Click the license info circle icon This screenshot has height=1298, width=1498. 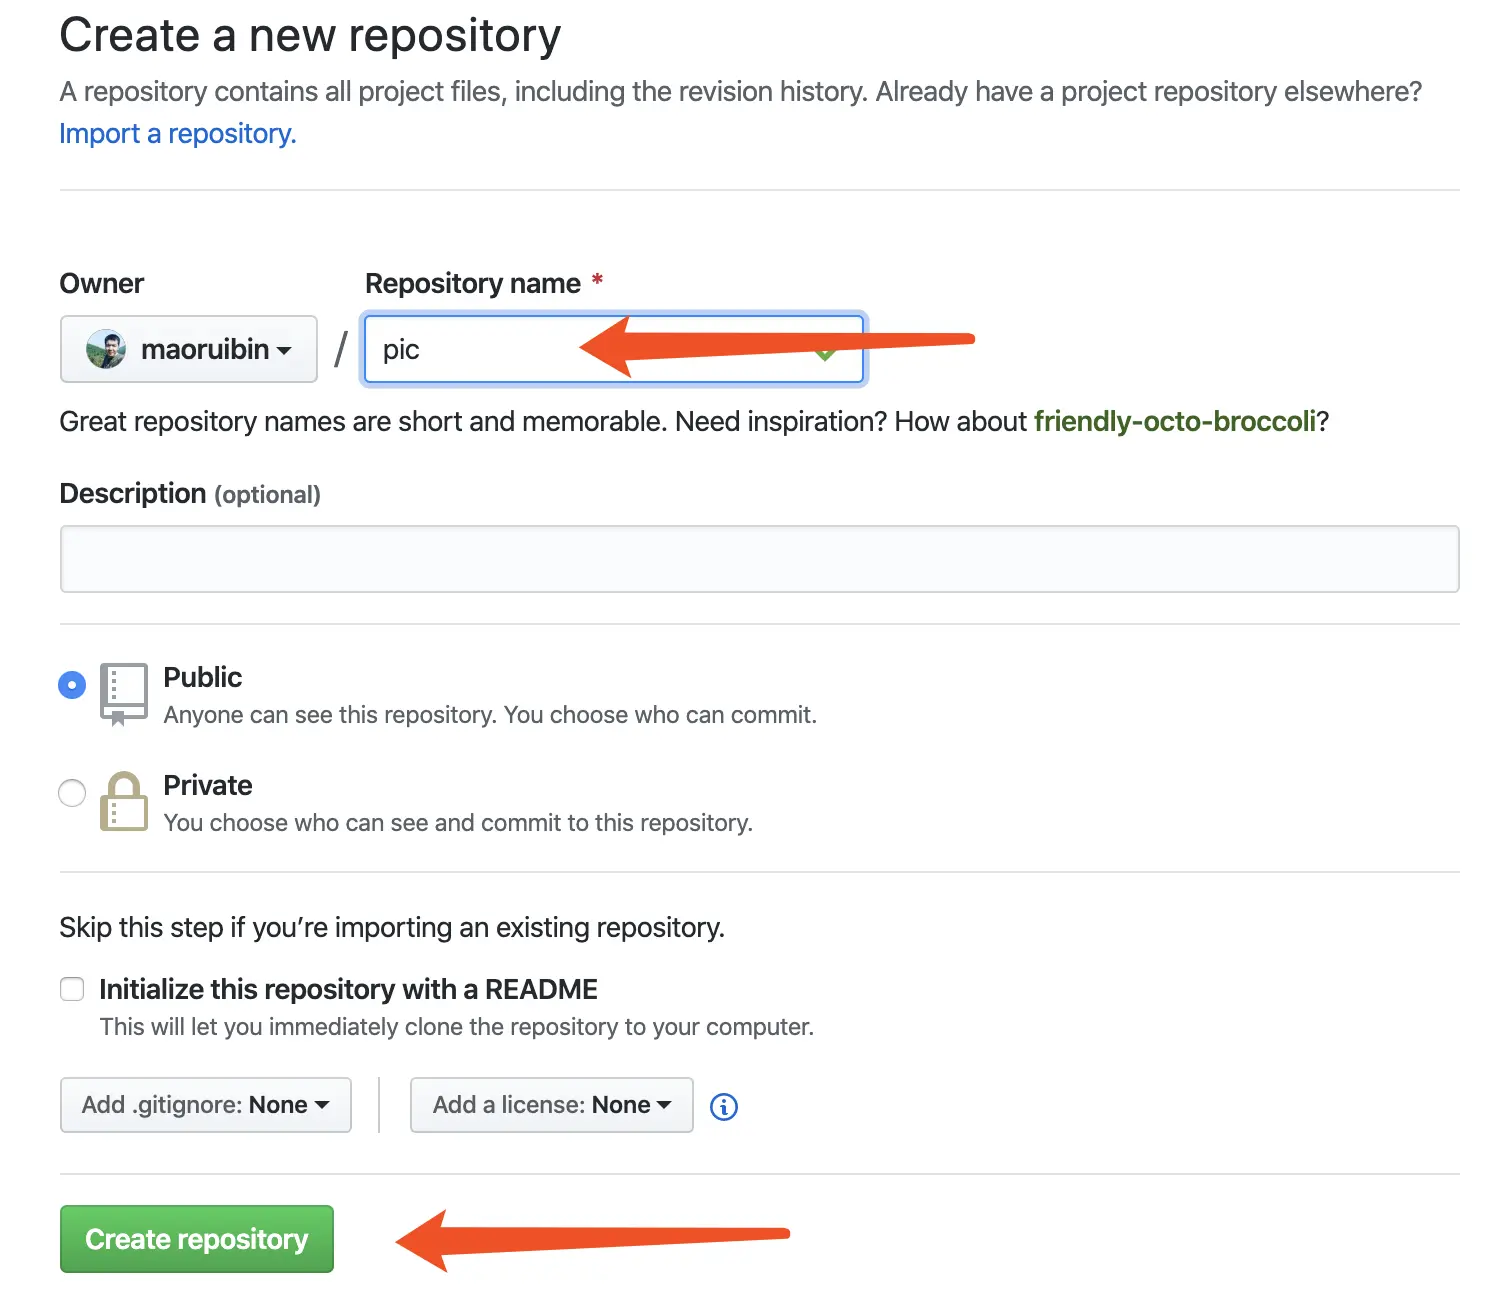723,1107
